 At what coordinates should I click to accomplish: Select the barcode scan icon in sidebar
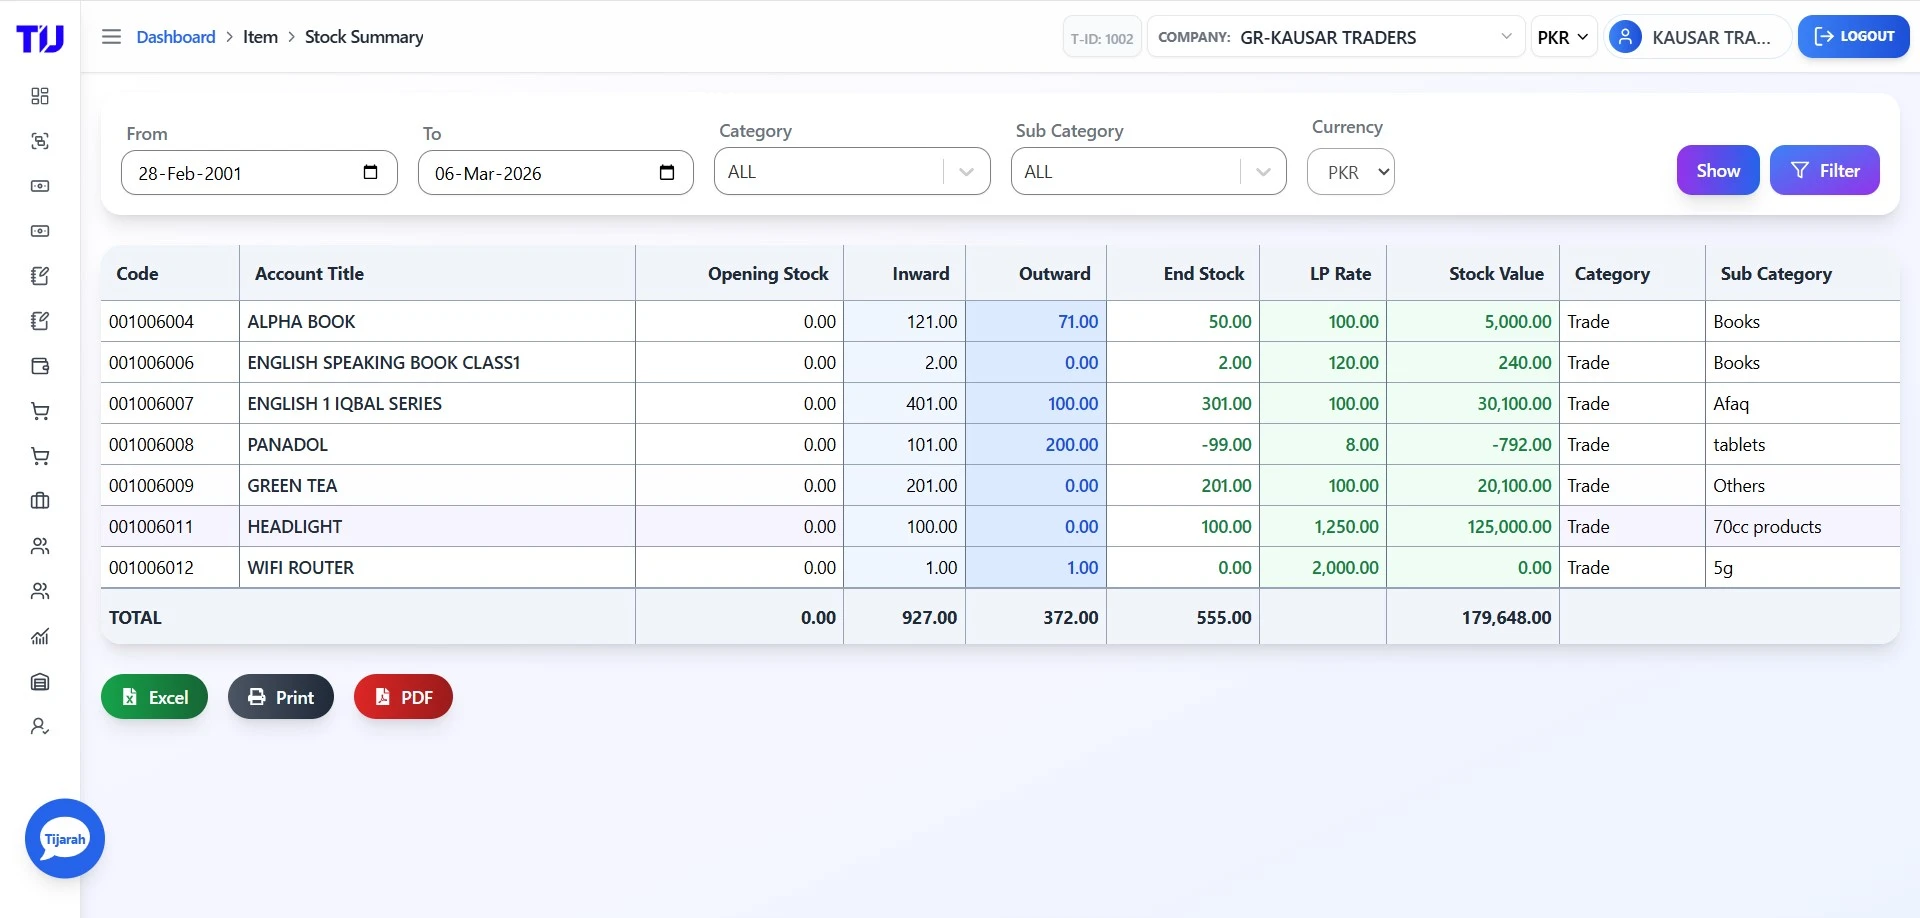[x=40, y=141]
